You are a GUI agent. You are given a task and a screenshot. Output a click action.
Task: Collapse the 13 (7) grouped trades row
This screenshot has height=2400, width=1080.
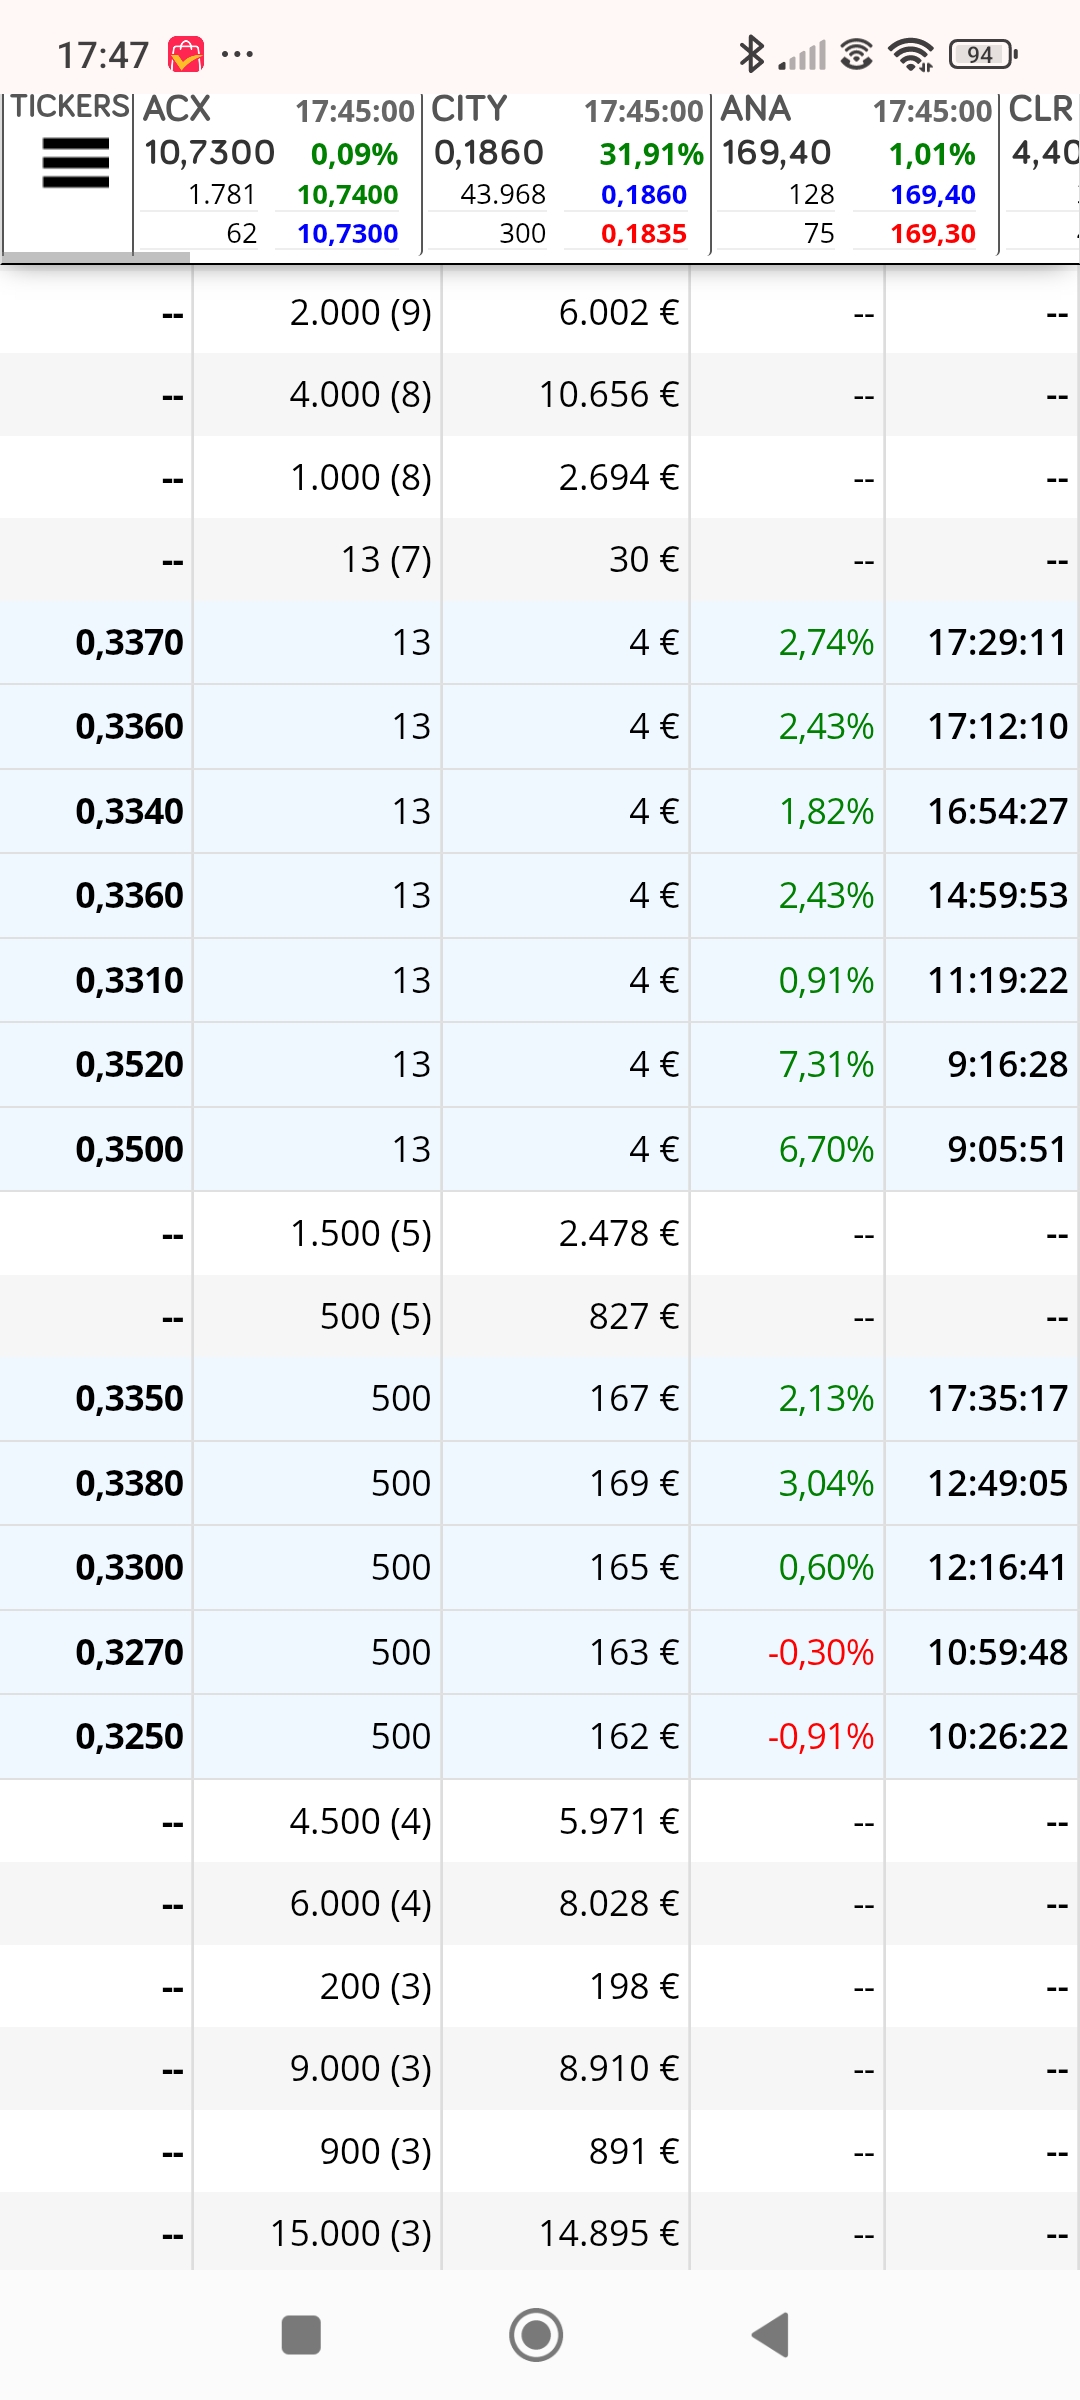point(540,559)
